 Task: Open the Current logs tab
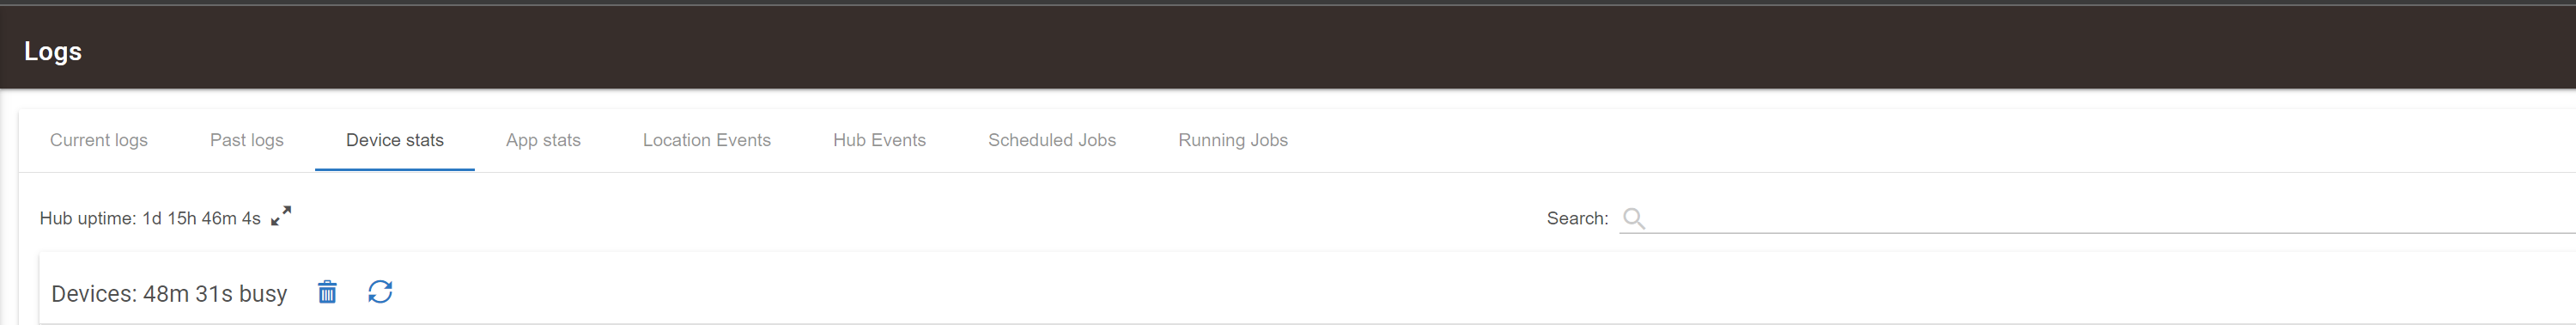[x=99, y=140]
